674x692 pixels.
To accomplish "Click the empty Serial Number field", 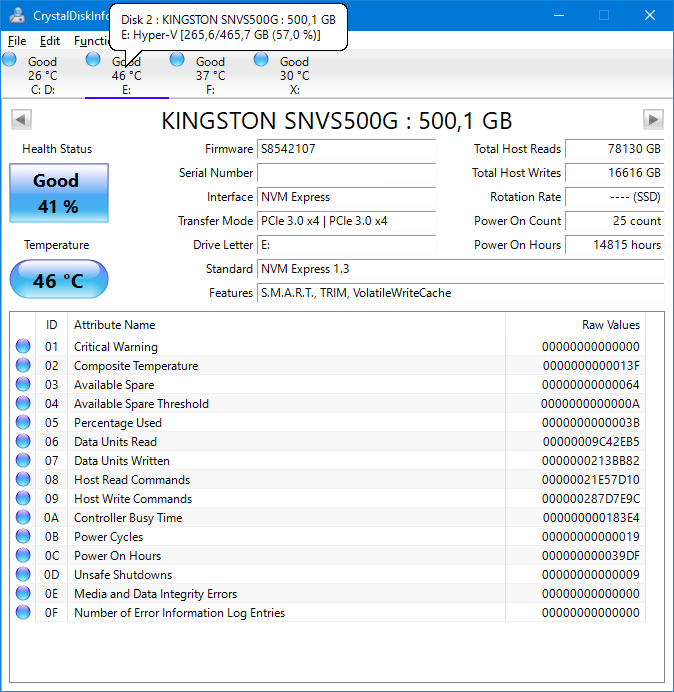I will (x=346, y=173).
